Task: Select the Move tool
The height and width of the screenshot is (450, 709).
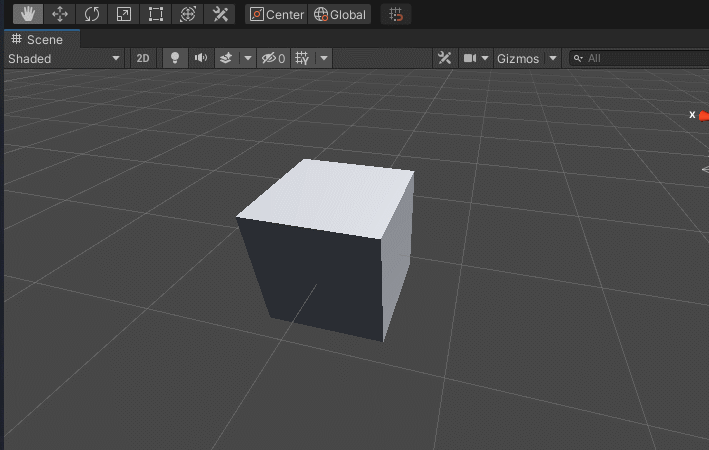Action: [60, 14]
